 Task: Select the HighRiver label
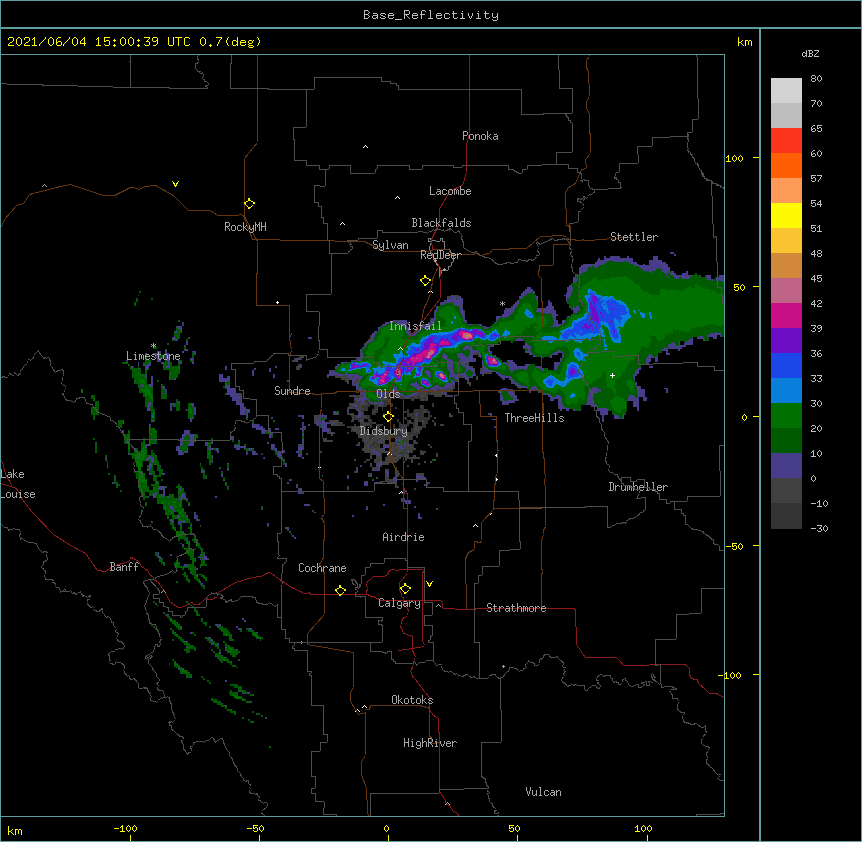pyautogui.click(x=430, y=743)
